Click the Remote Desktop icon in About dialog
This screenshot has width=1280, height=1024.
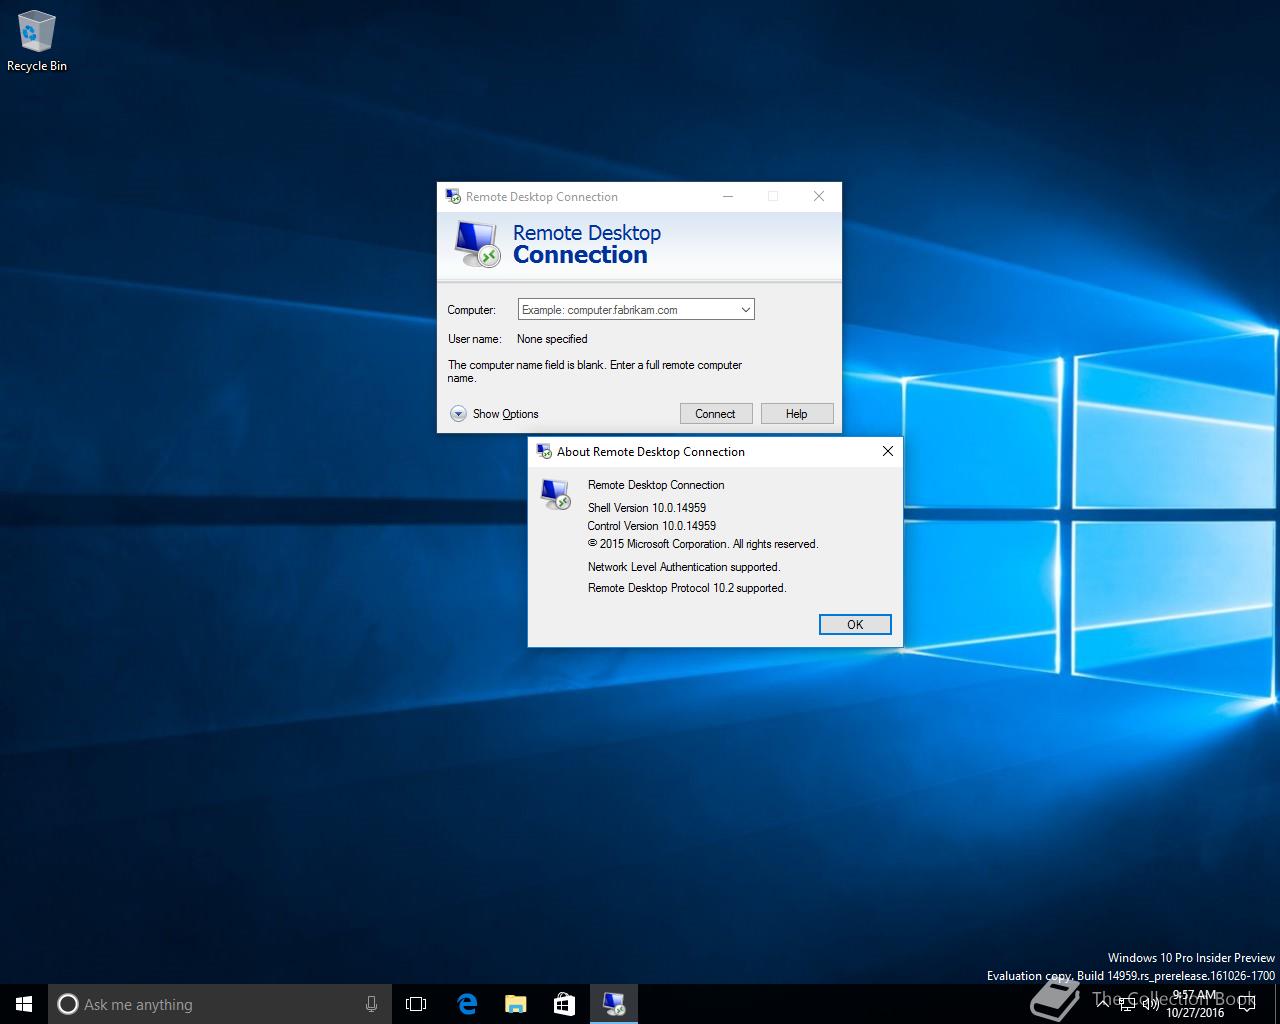pos(555,494)
